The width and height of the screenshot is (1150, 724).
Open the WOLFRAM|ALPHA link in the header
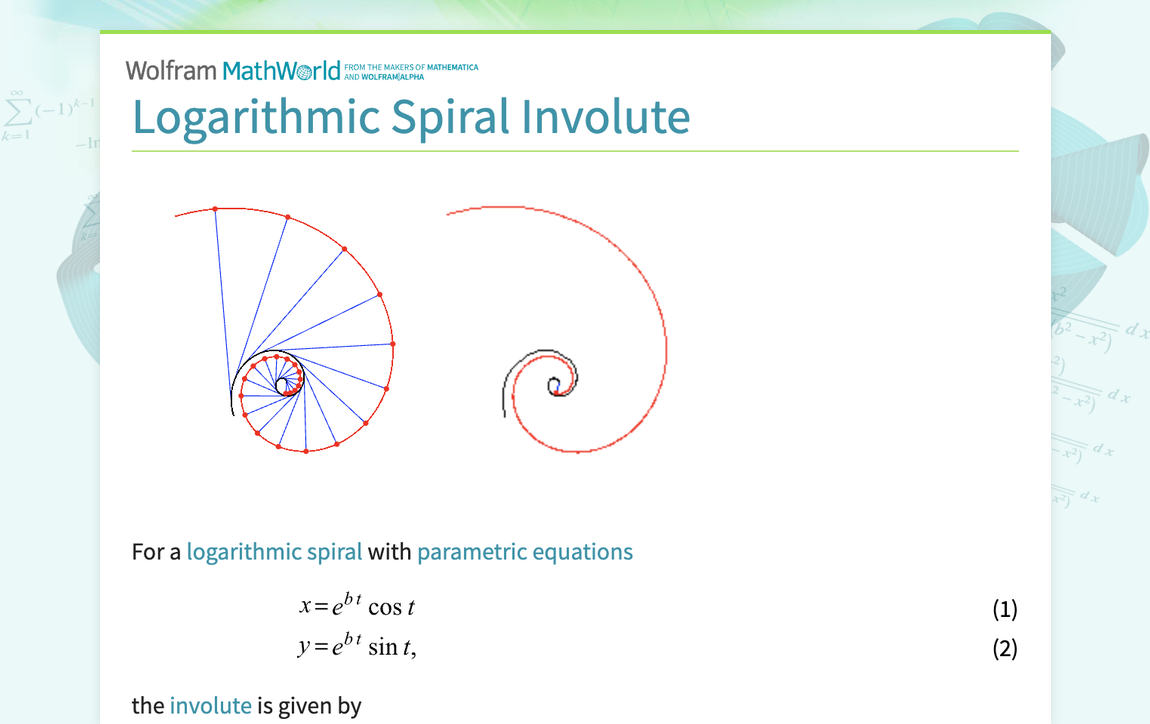tap(392, 75)
